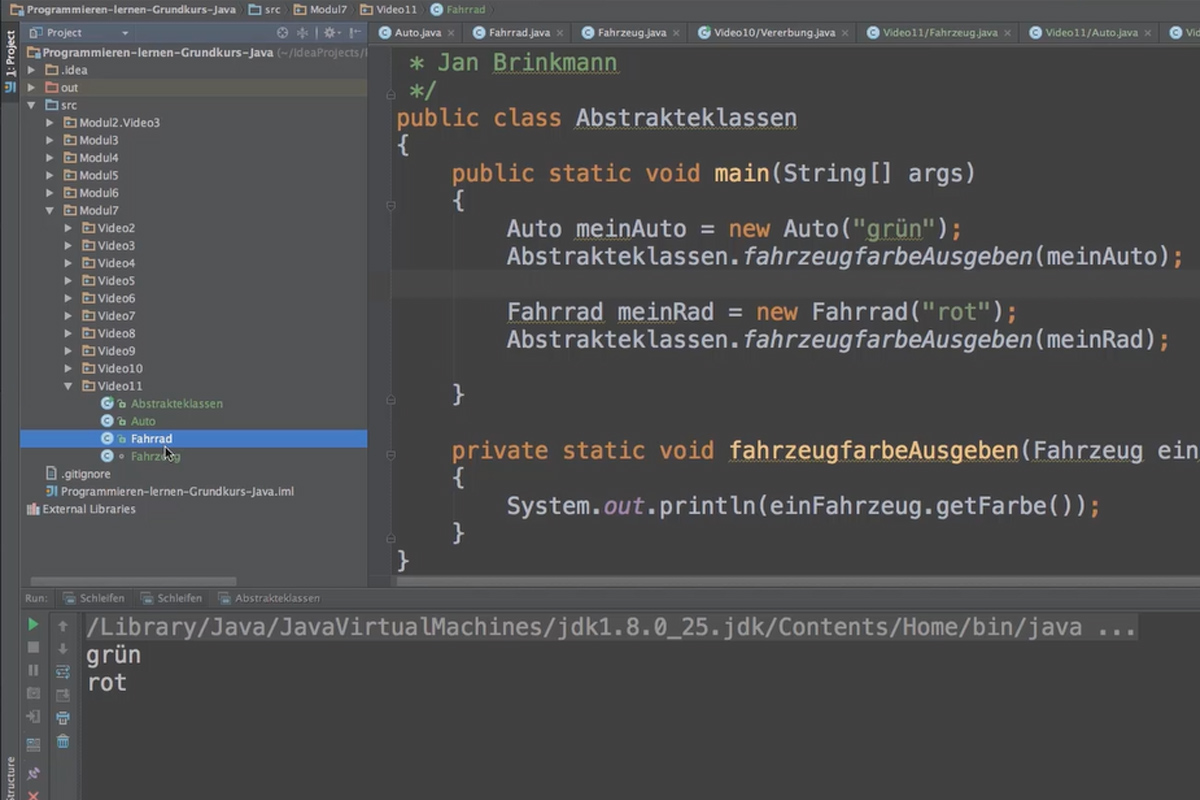
Task: Select the Fahrzeug class in the tree
Action: 155,455
